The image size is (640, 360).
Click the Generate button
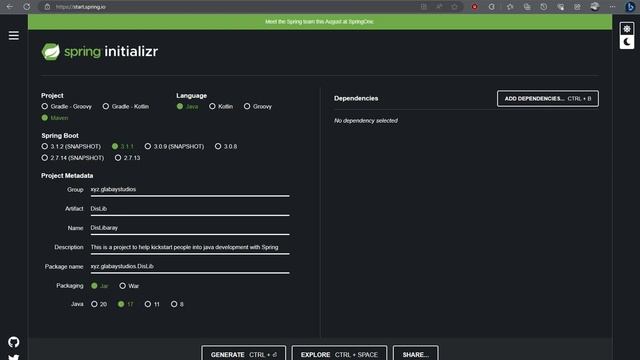click(x=244, y=353)
